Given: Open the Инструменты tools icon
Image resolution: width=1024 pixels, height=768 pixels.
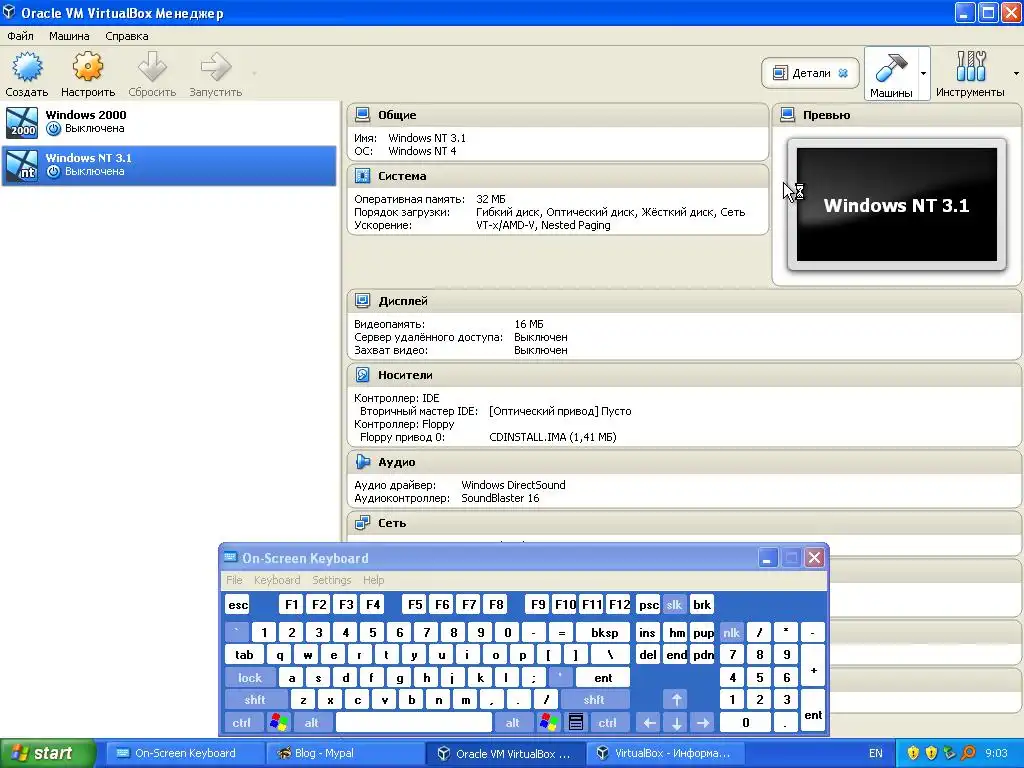Looking at the screenshot, I should pyautogui.click(x=970, y=66).
